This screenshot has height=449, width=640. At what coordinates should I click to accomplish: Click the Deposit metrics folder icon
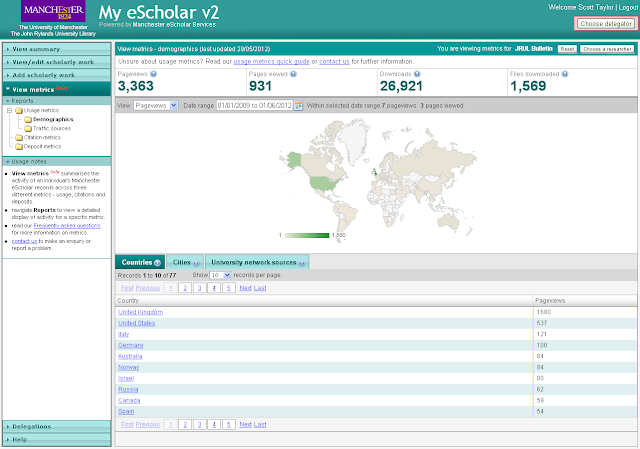tap(19, 147)
